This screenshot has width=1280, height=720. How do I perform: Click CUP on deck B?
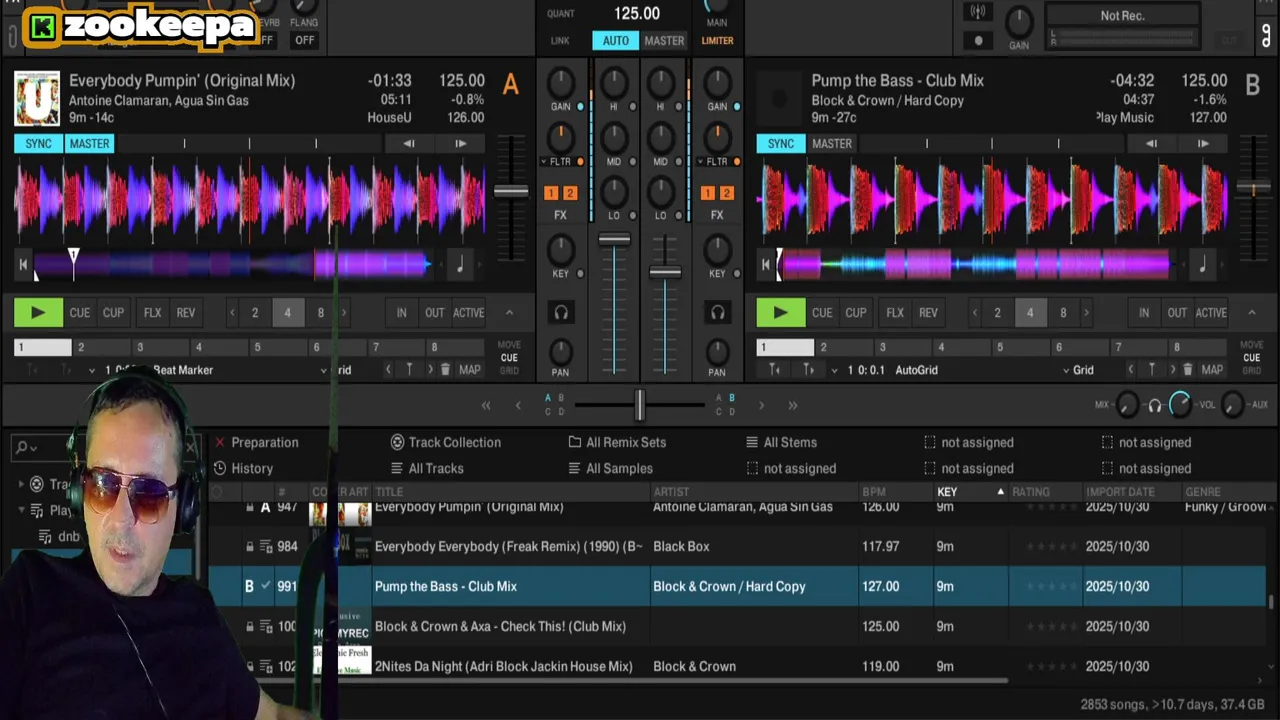coord(856,313)
